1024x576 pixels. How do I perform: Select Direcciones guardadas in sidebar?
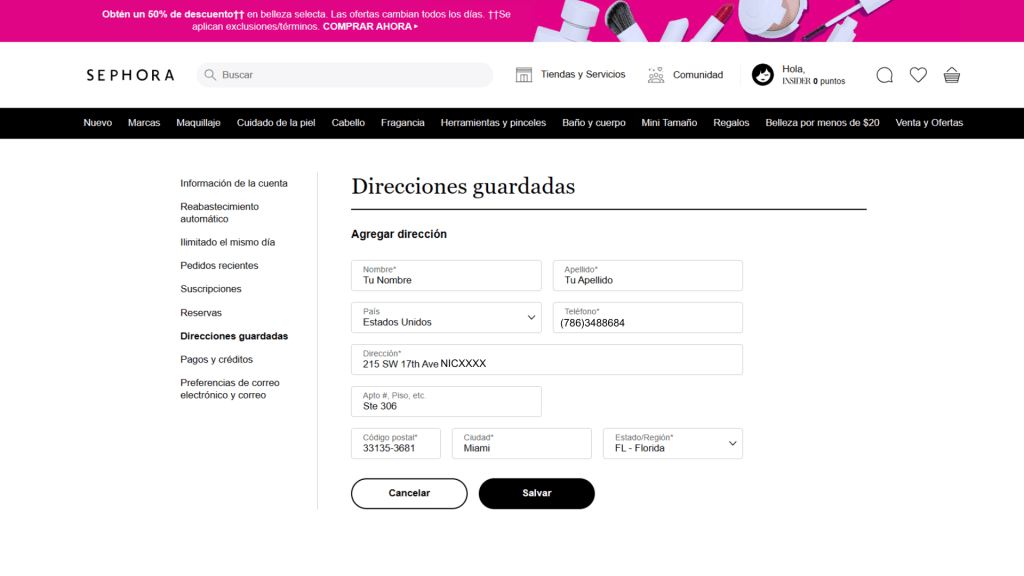coord(234,336)
